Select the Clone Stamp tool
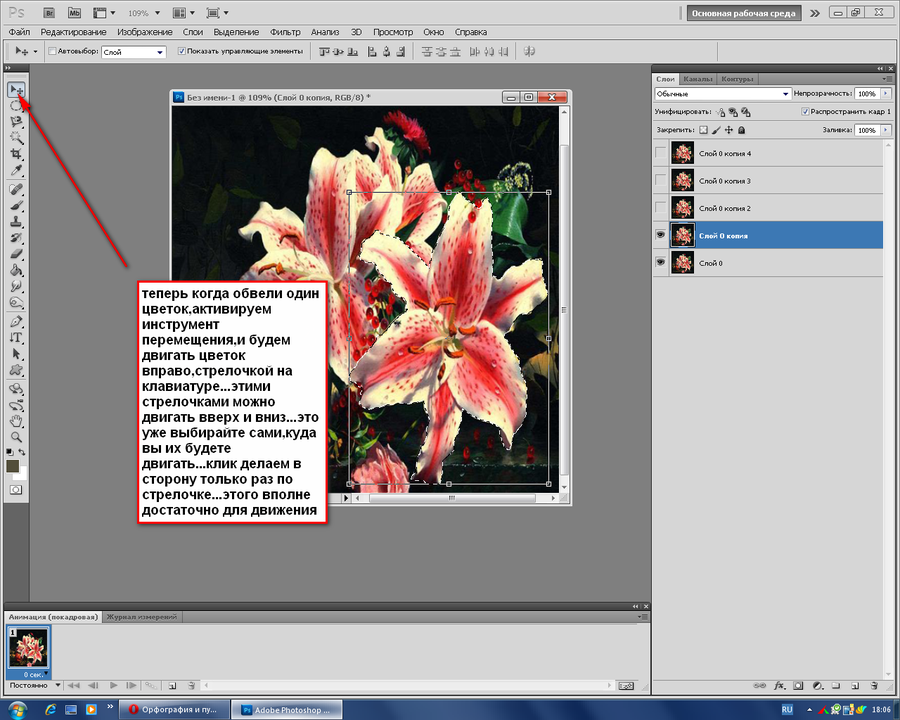The height and width of the screenshot is (720, 900). (16, 222)
